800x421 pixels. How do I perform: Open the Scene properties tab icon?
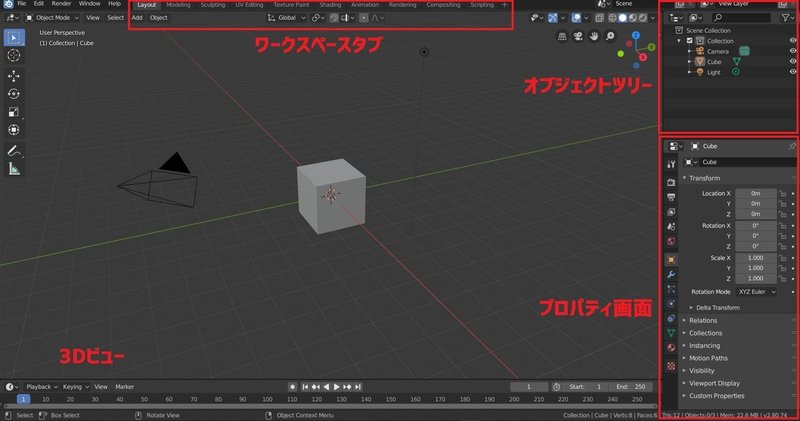pyautogui.click(x=671, y=227)
